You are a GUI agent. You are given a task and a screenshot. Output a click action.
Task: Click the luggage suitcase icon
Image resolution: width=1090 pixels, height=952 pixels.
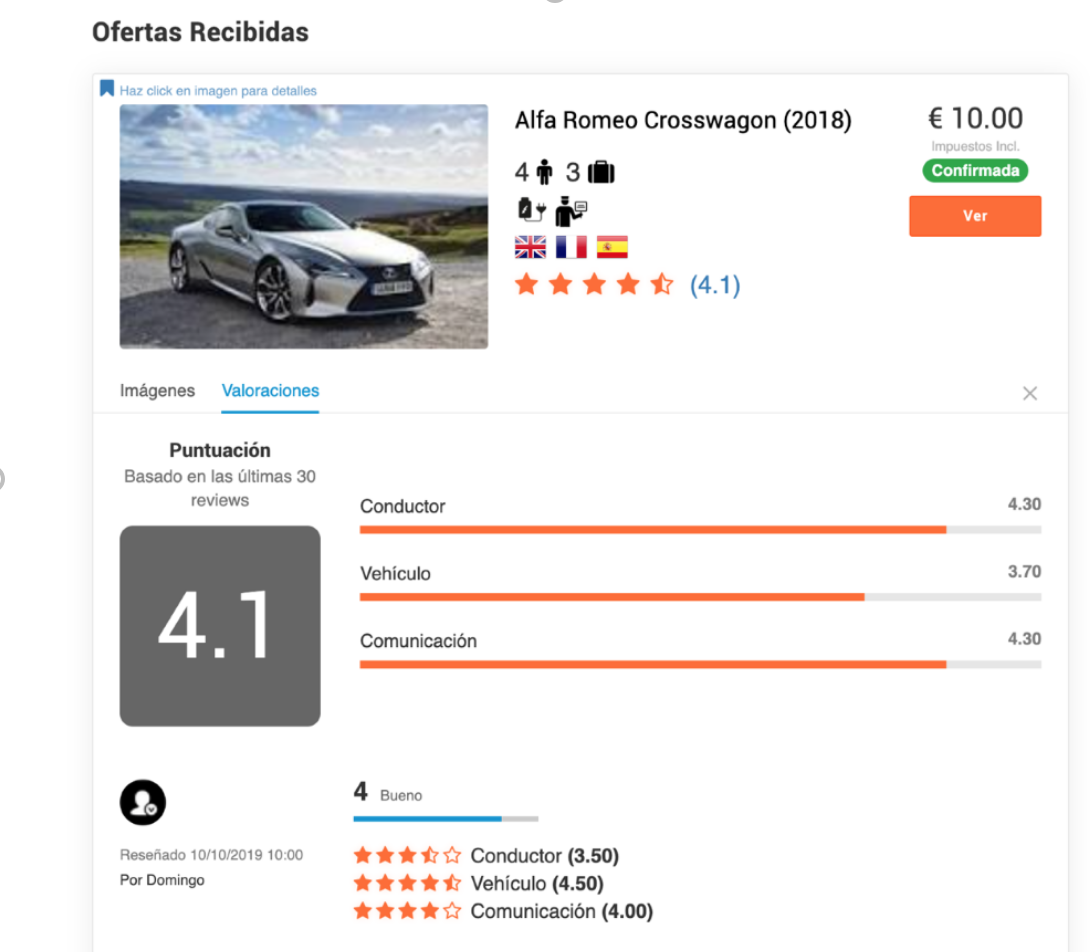601,173
